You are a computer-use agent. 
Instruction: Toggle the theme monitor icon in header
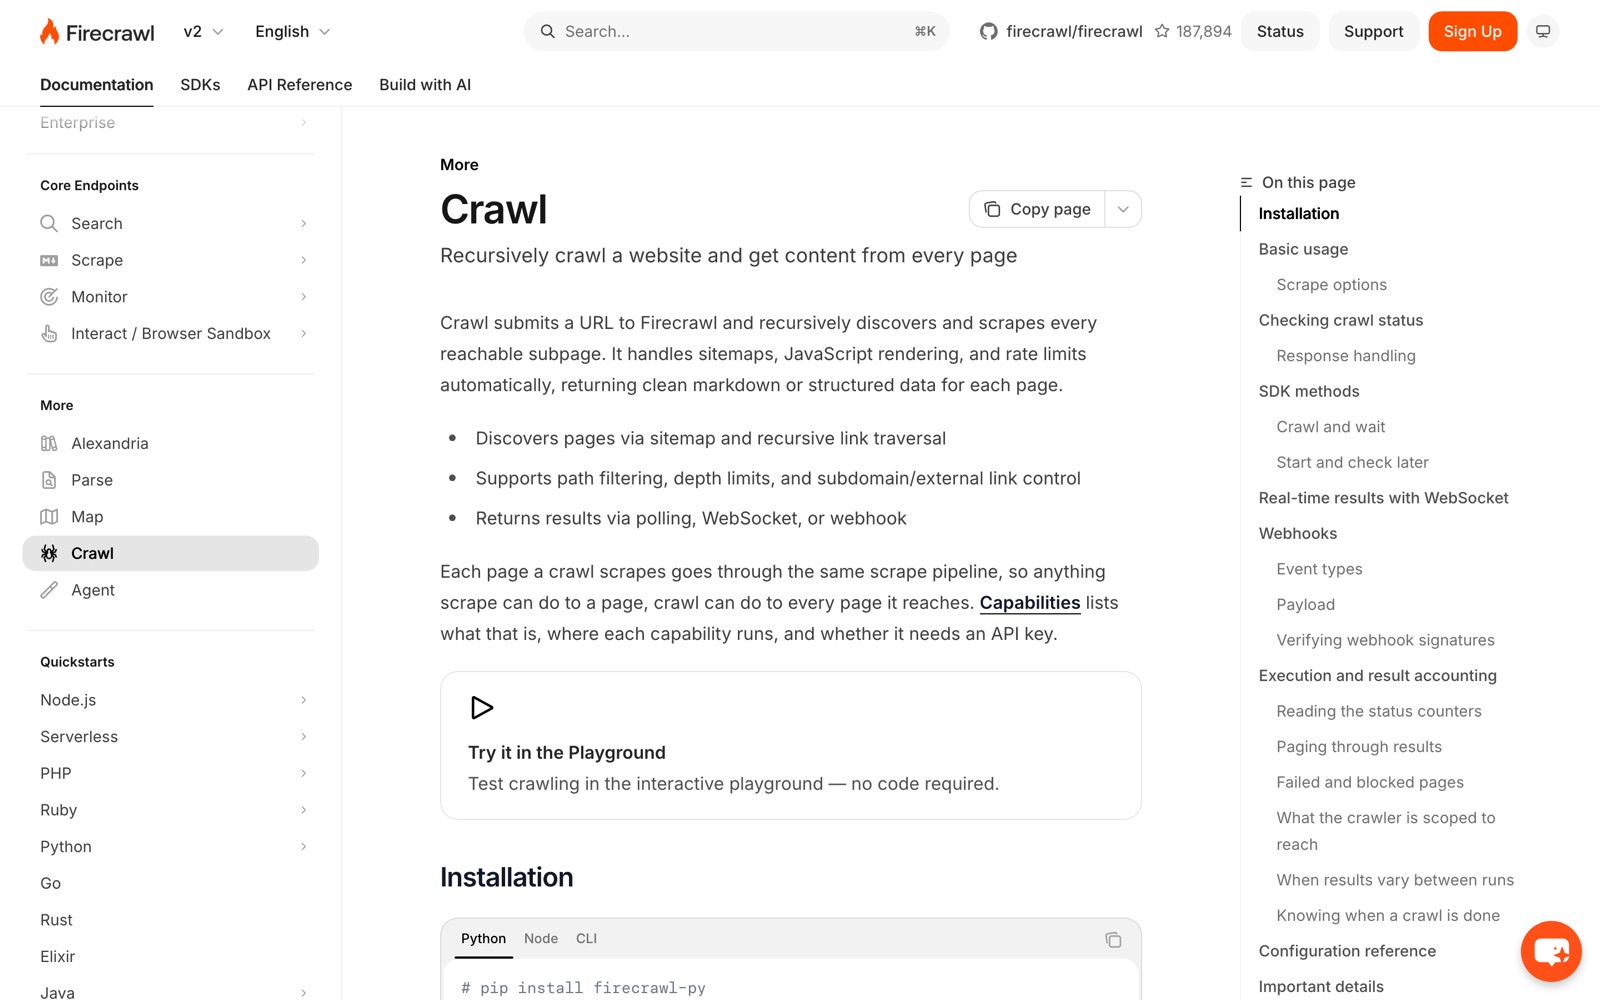[x=1543, y=32]
